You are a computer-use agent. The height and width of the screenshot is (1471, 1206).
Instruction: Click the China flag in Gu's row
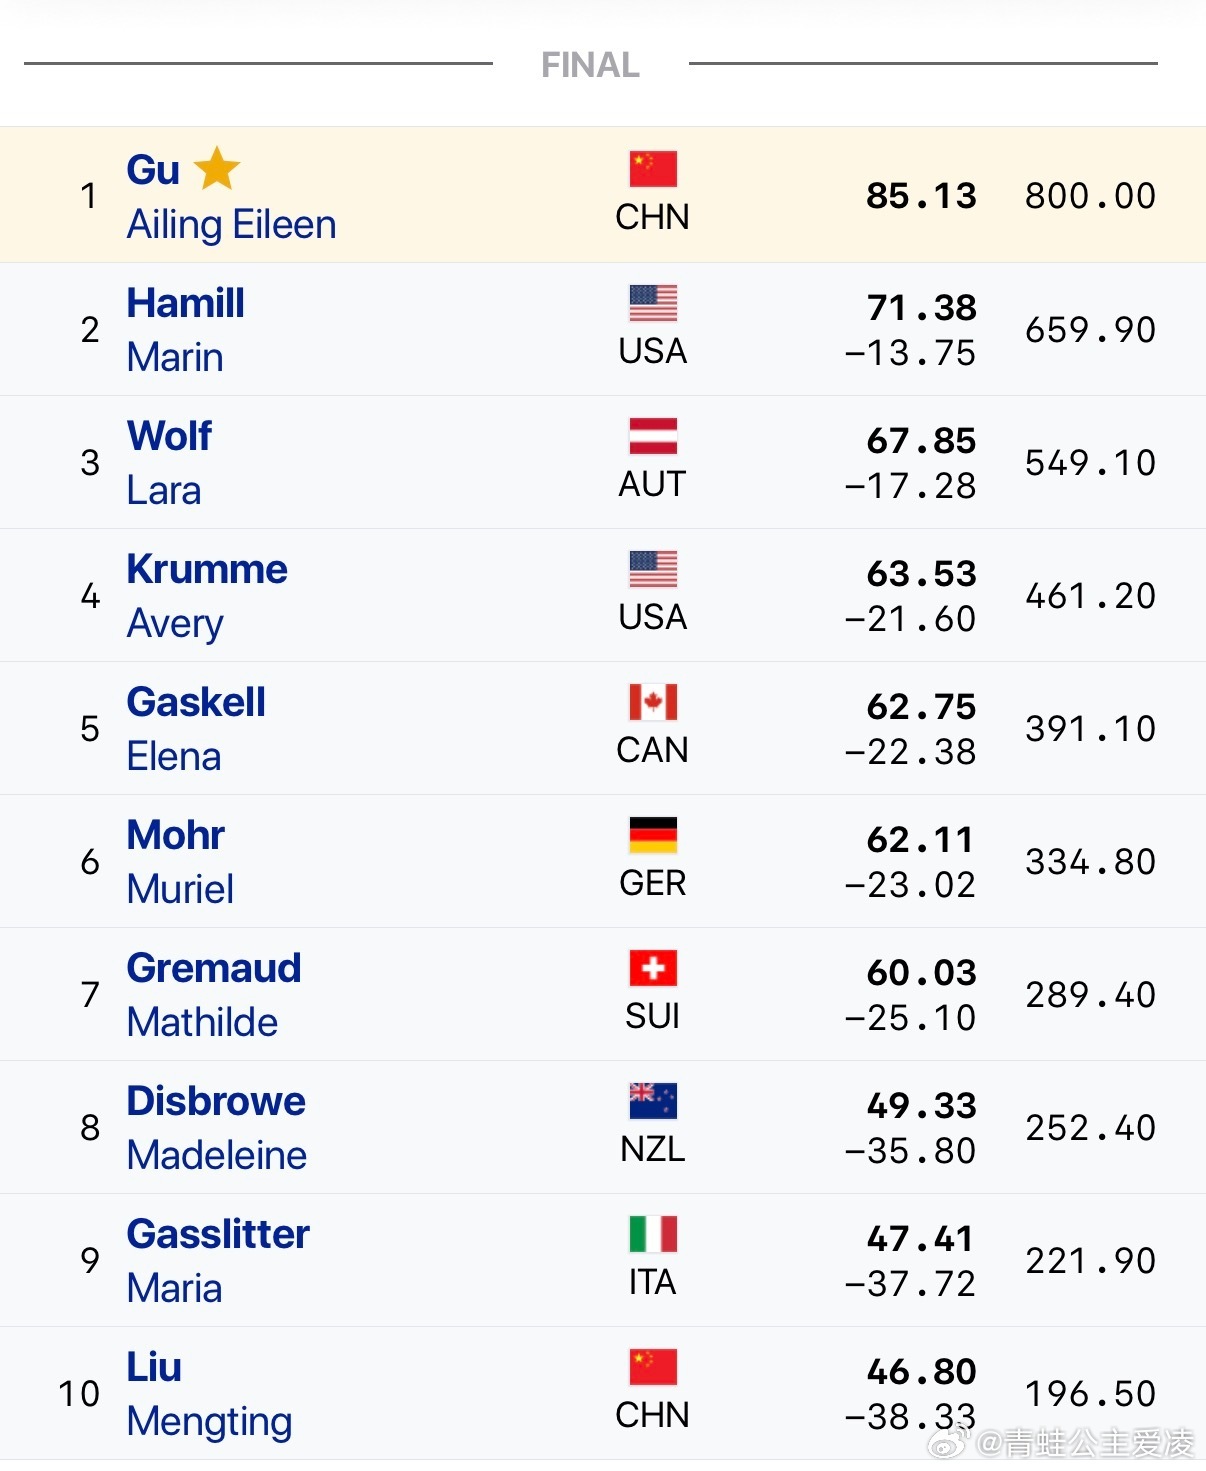tap(652, 169)
